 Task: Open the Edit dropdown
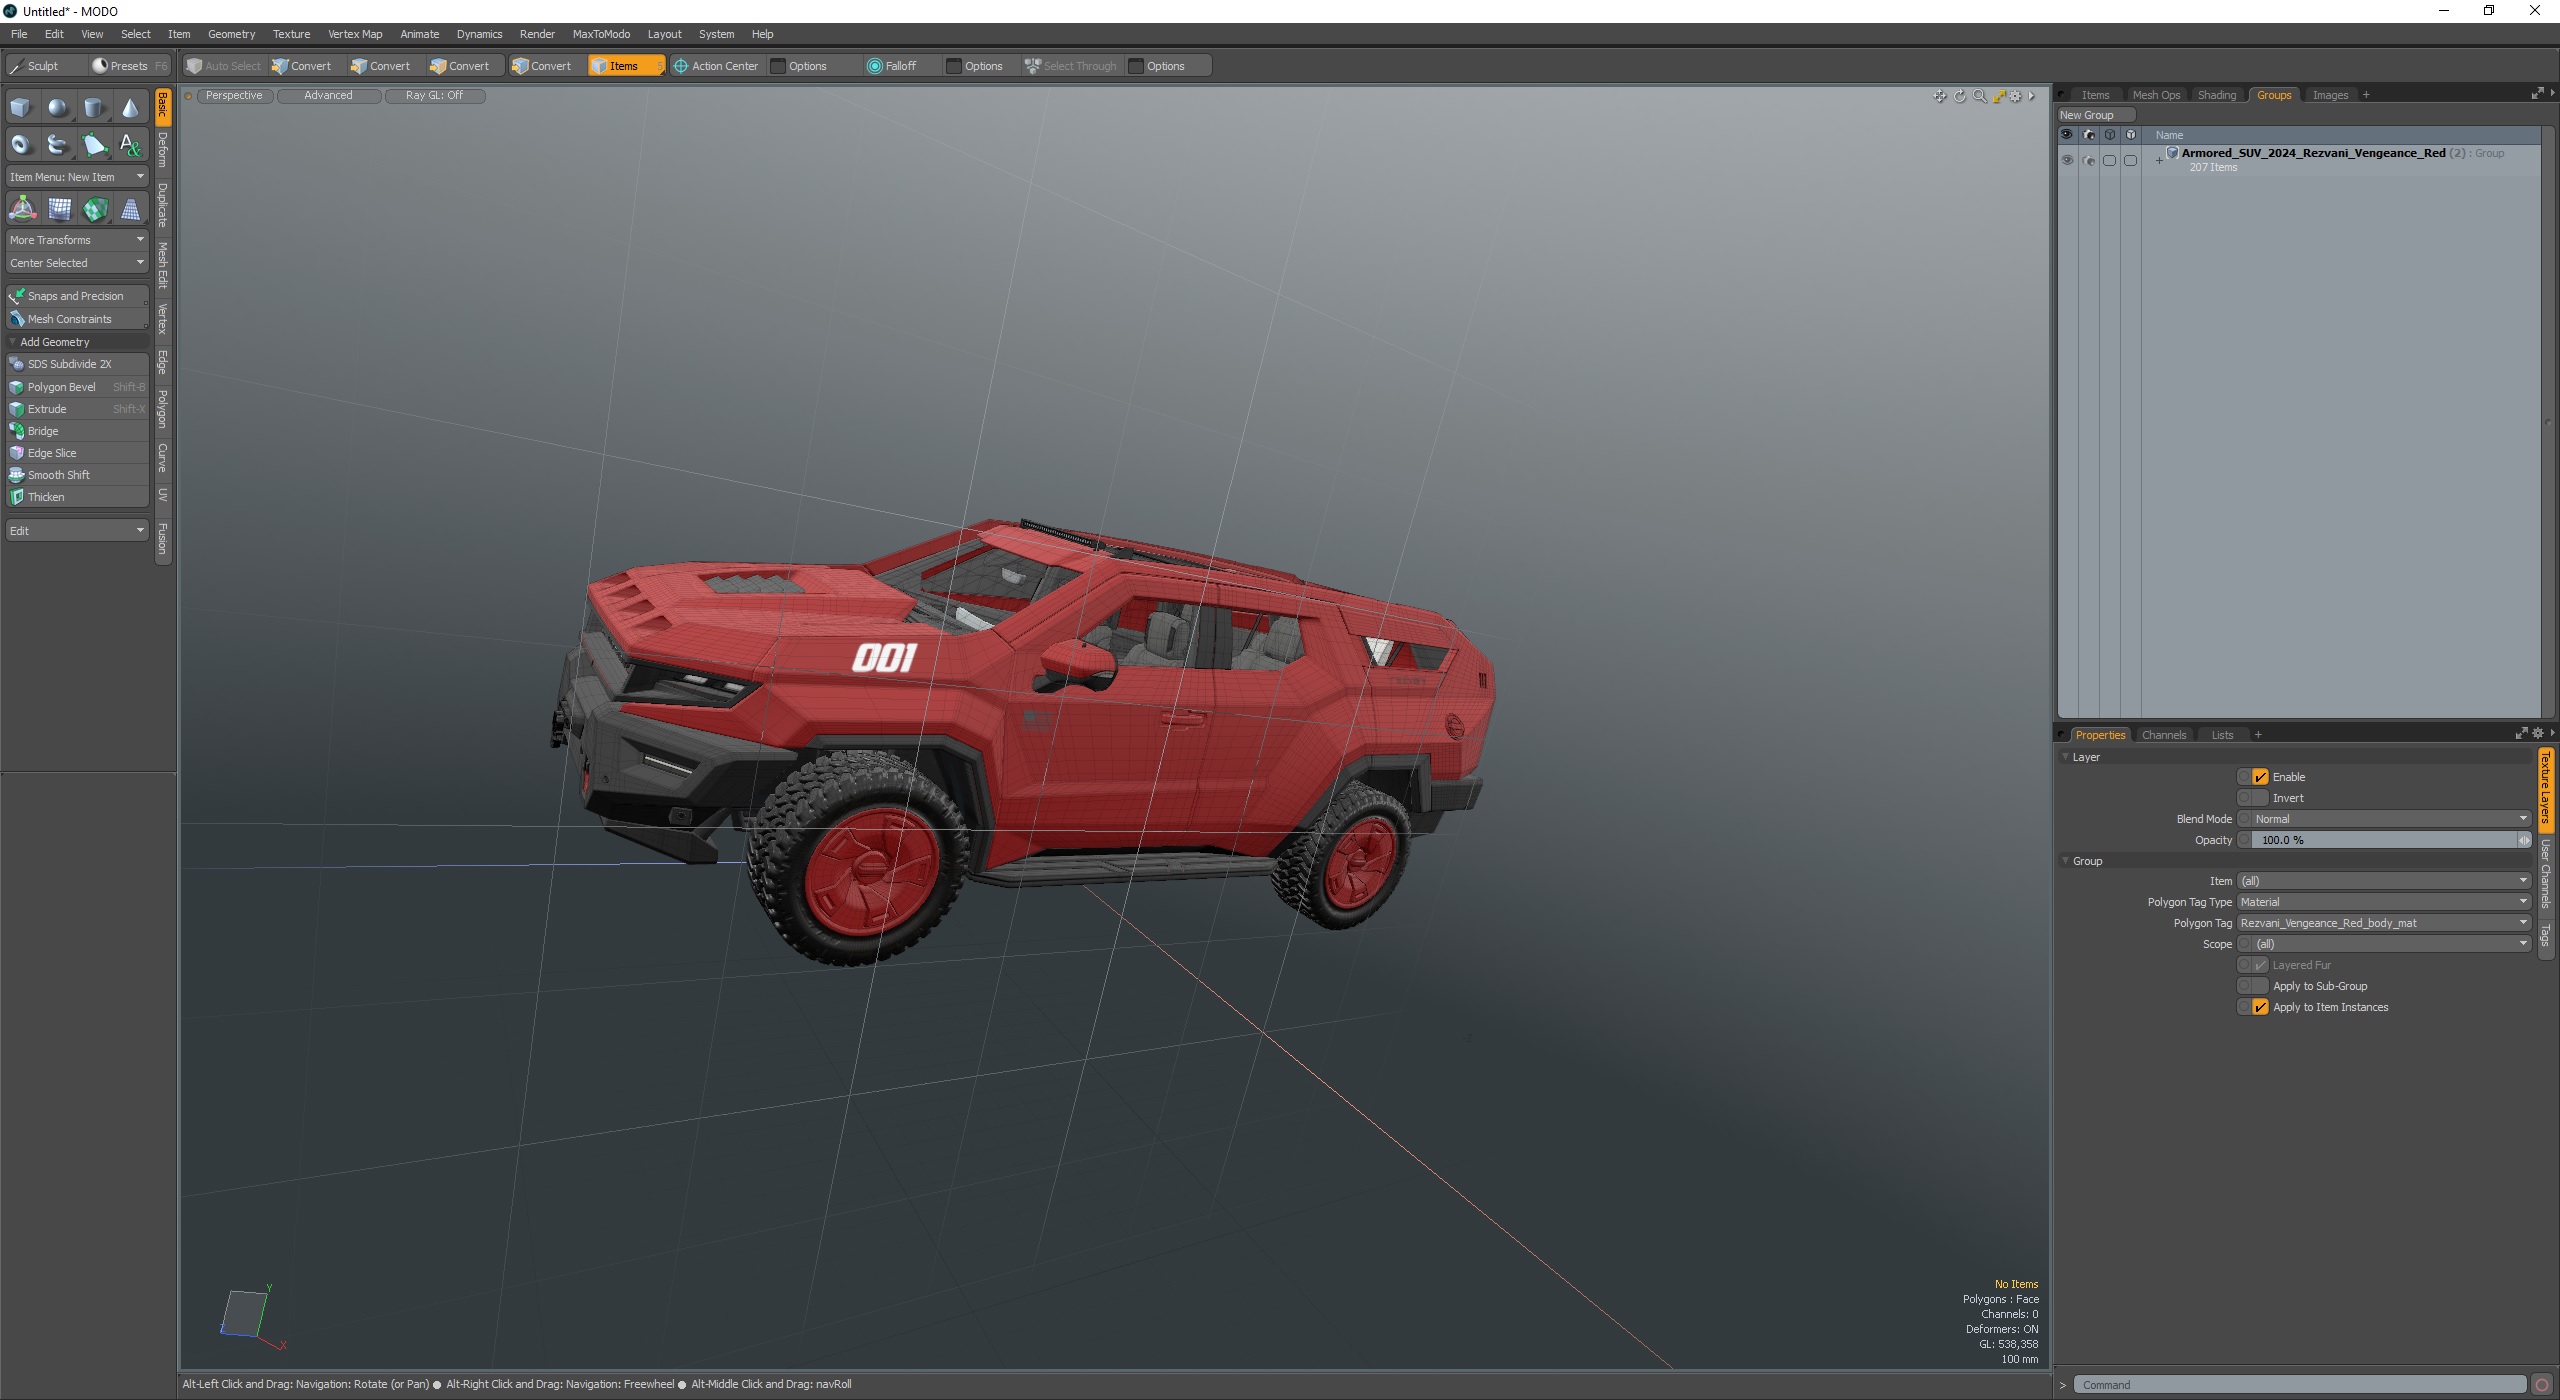77,531
